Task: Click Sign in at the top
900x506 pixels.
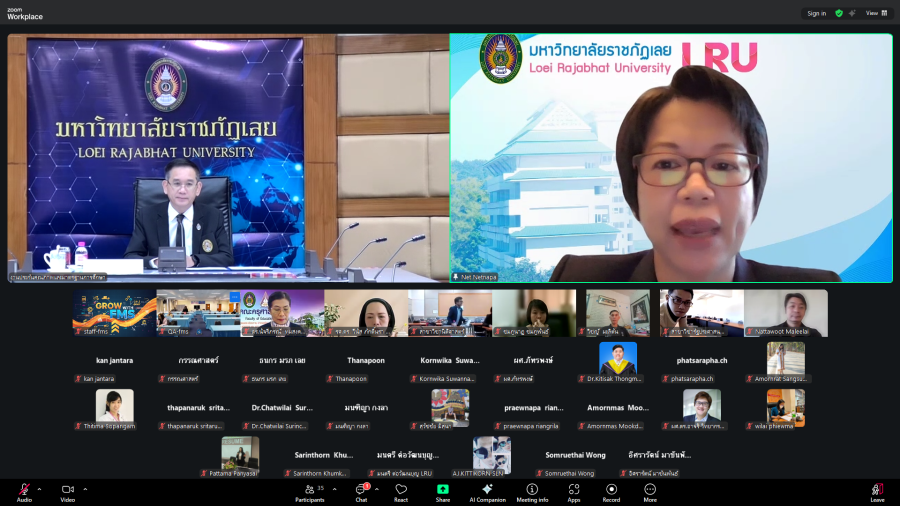Action: click(x=817, y=13)
